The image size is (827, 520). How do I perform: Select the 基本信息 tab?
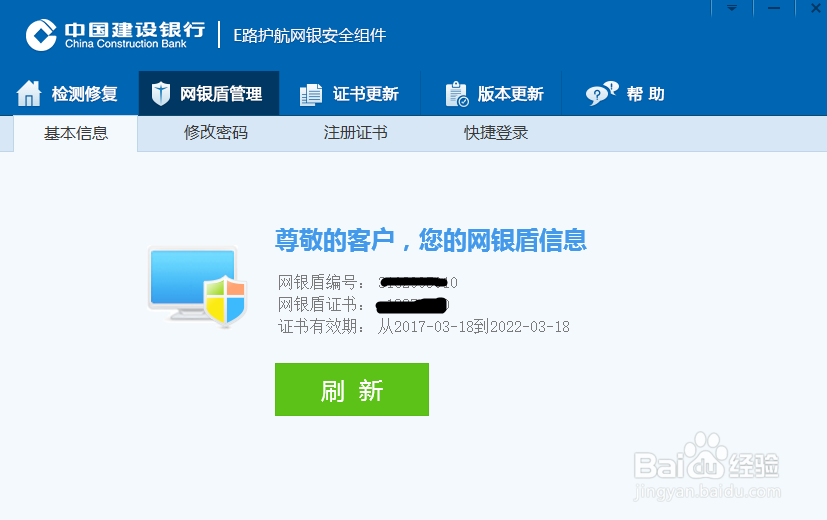tap(75, 133)
